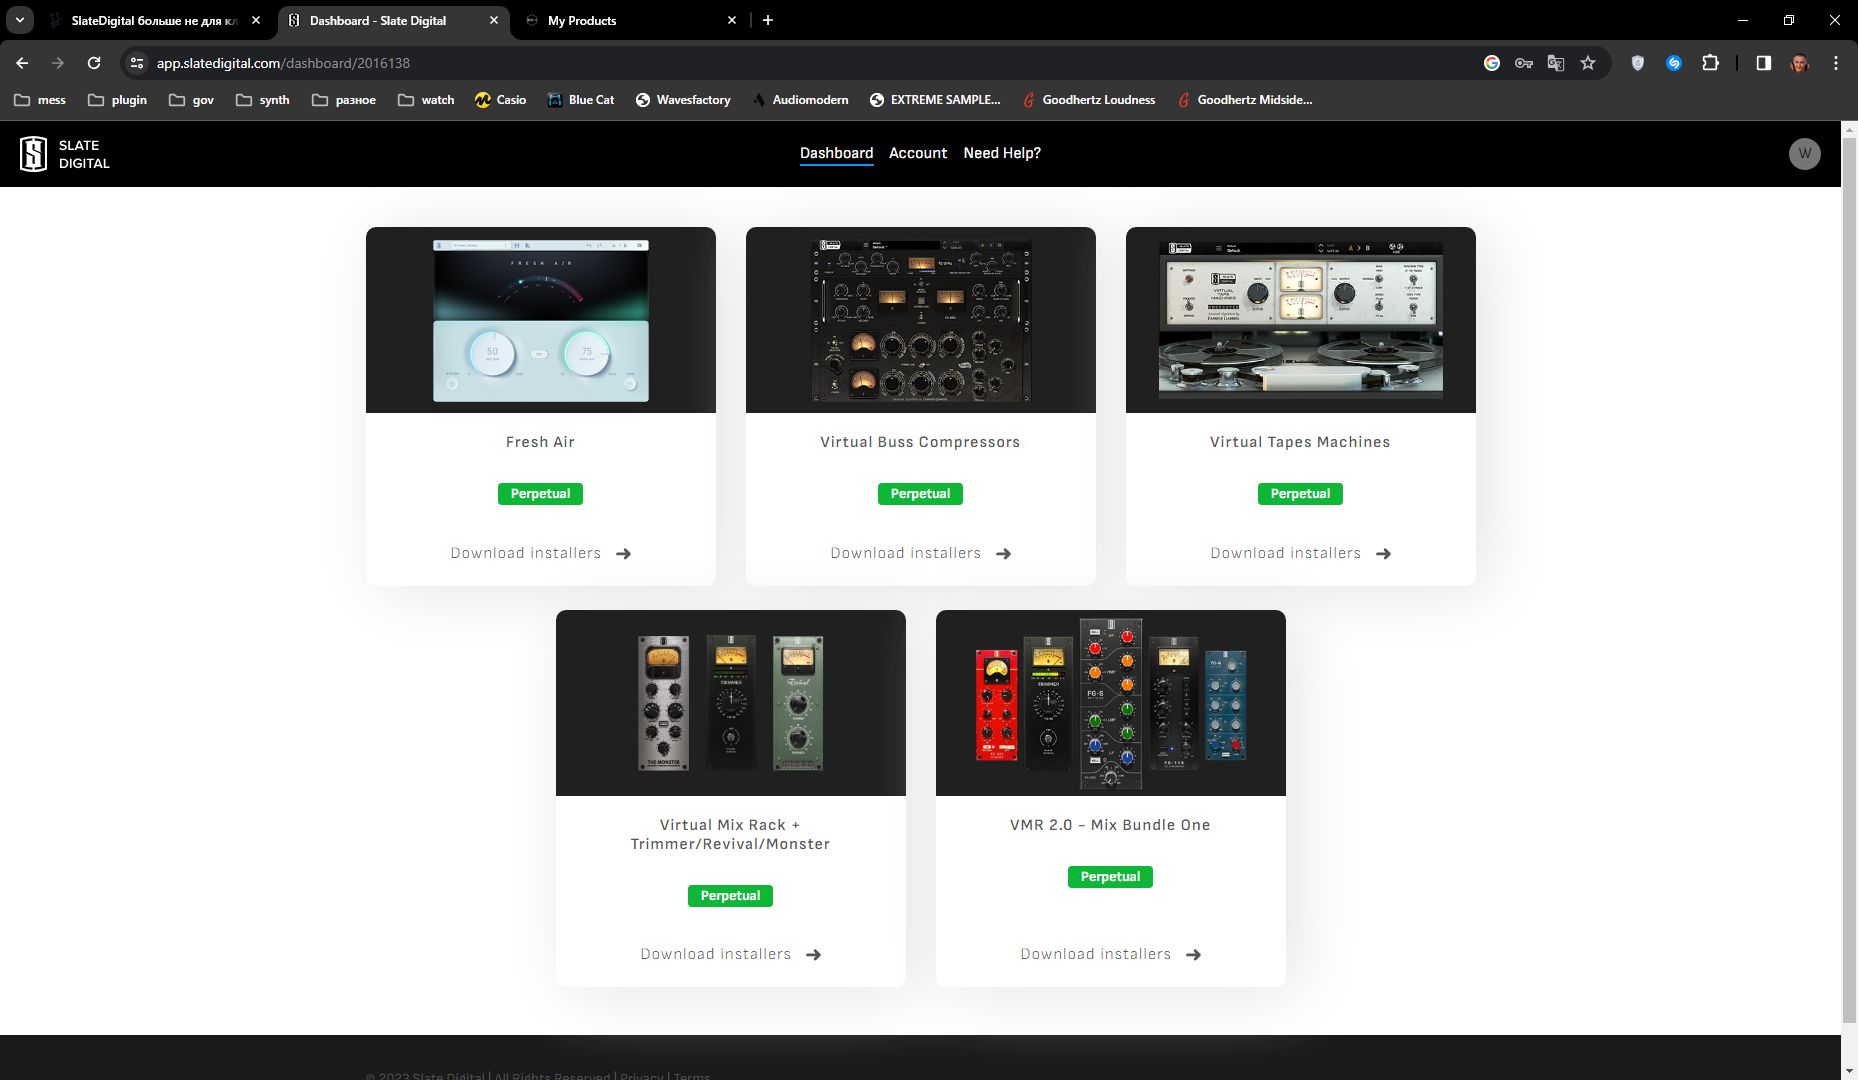Open the Wavesfactory bookmark
This screenshot has height=1080, width=1858.
[x=683, y=100]
